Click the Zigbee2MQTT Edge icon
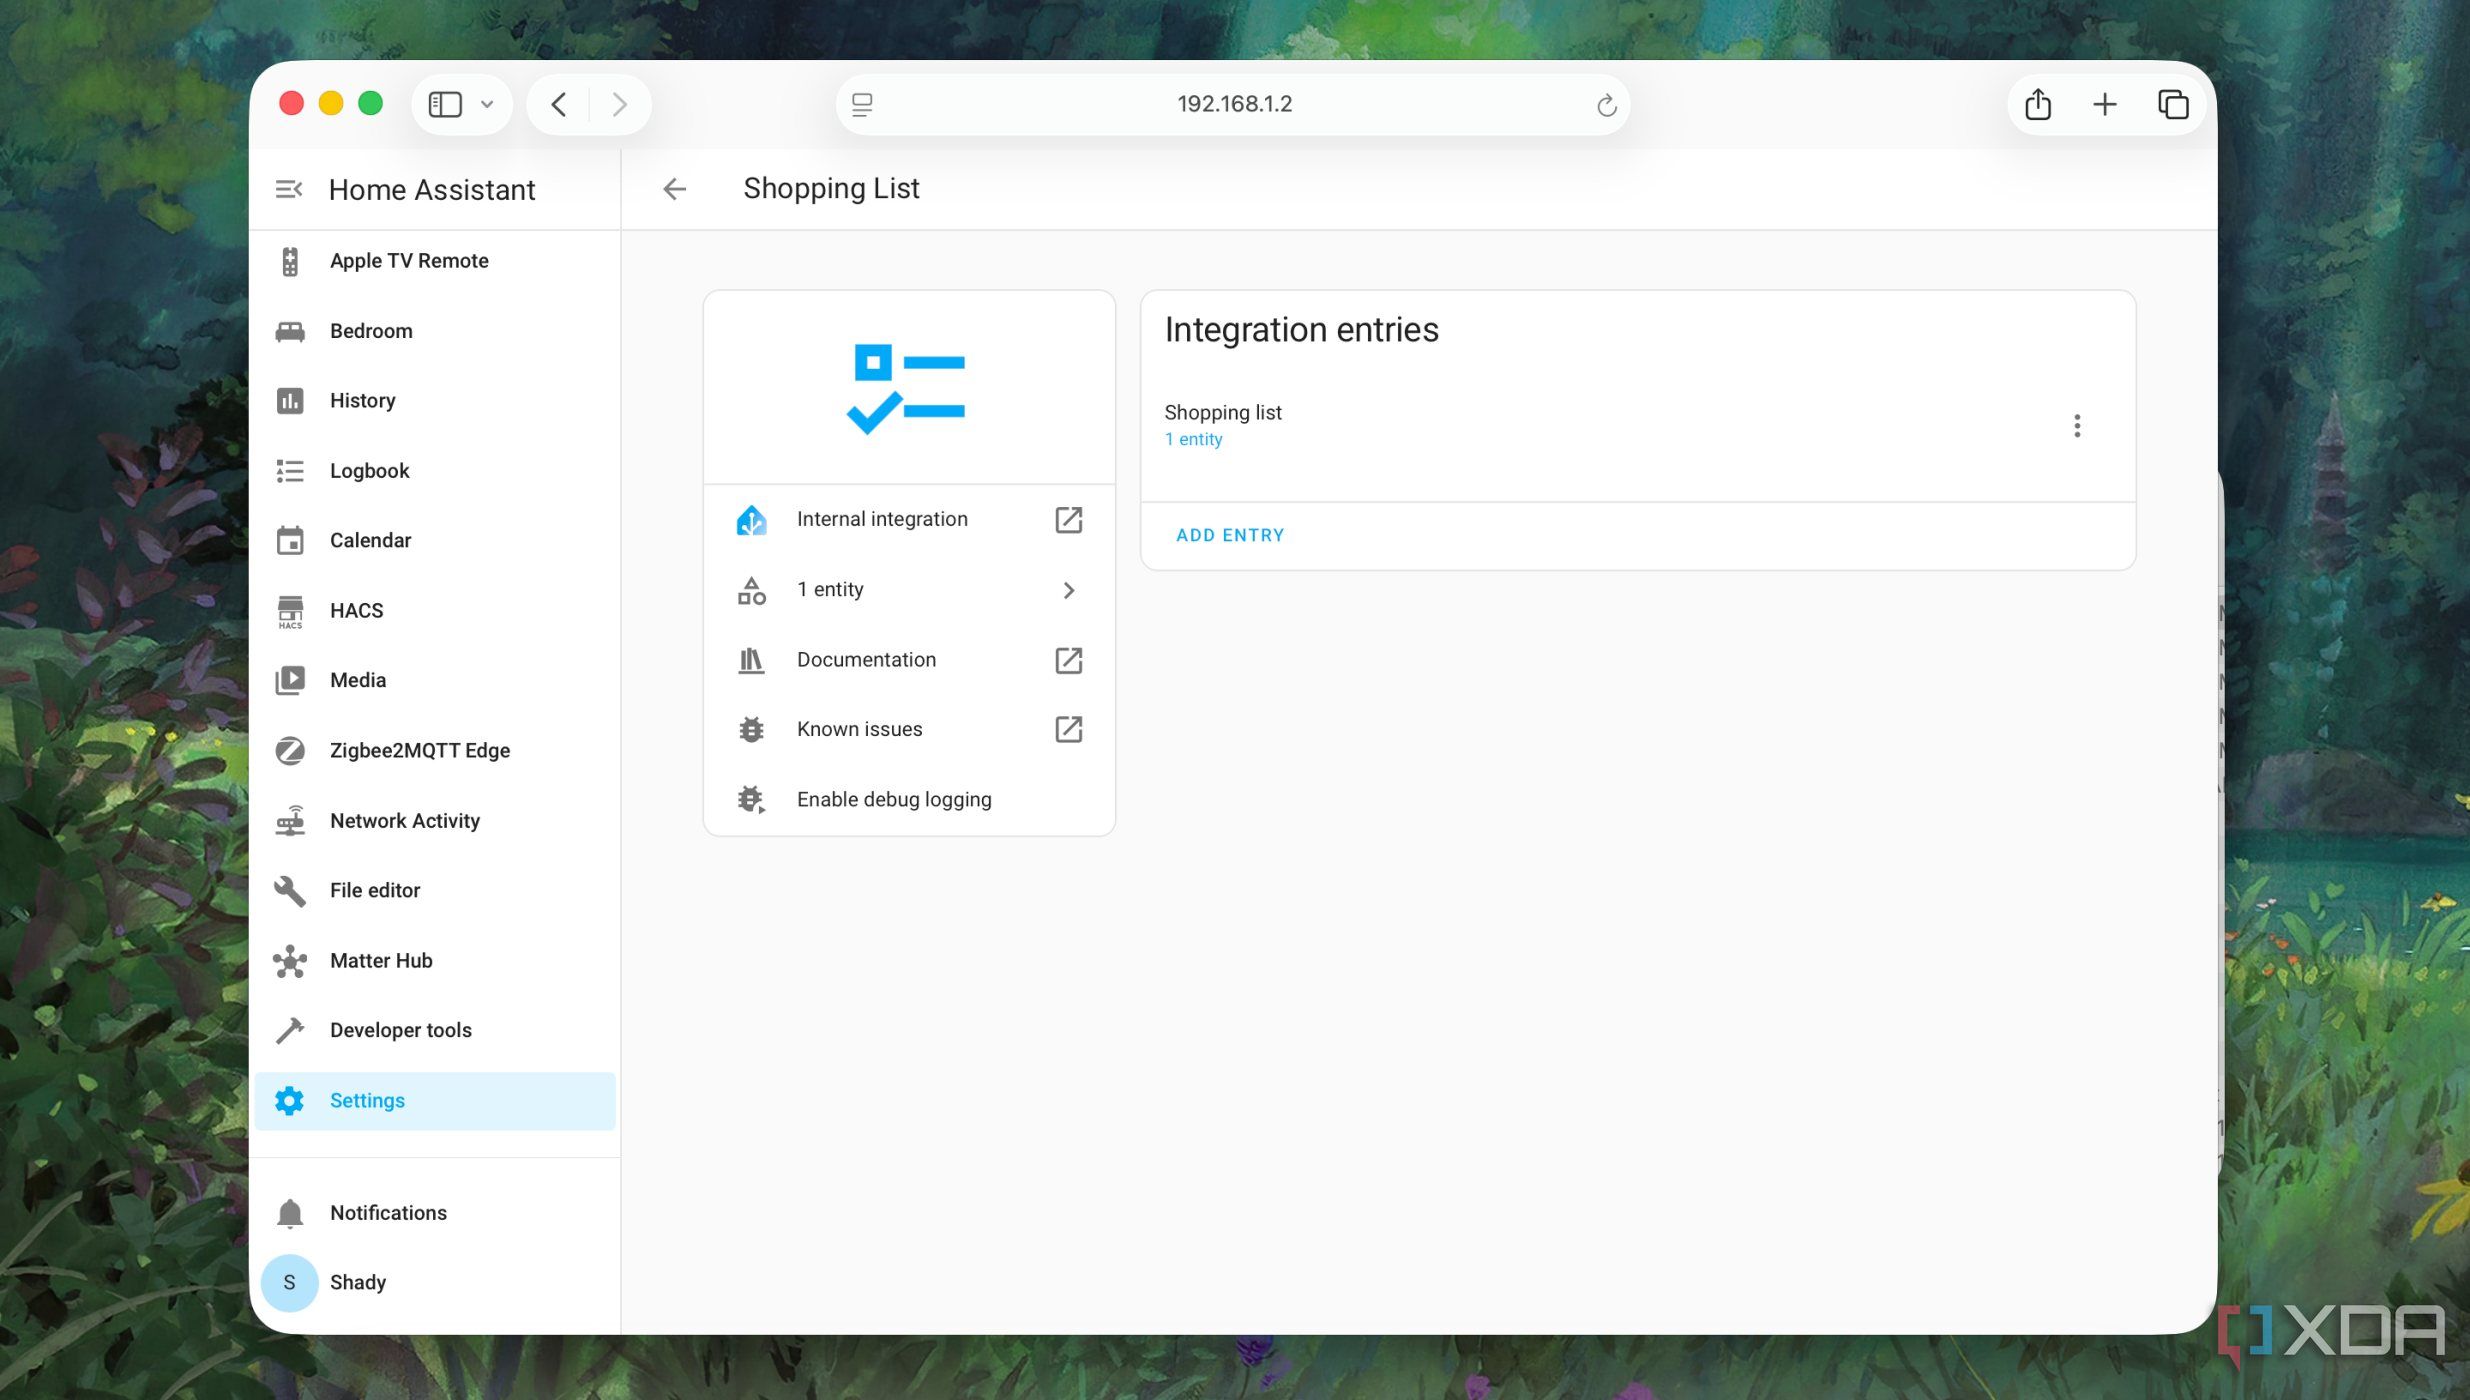The image size is (2470, 1400). point(290,750)
